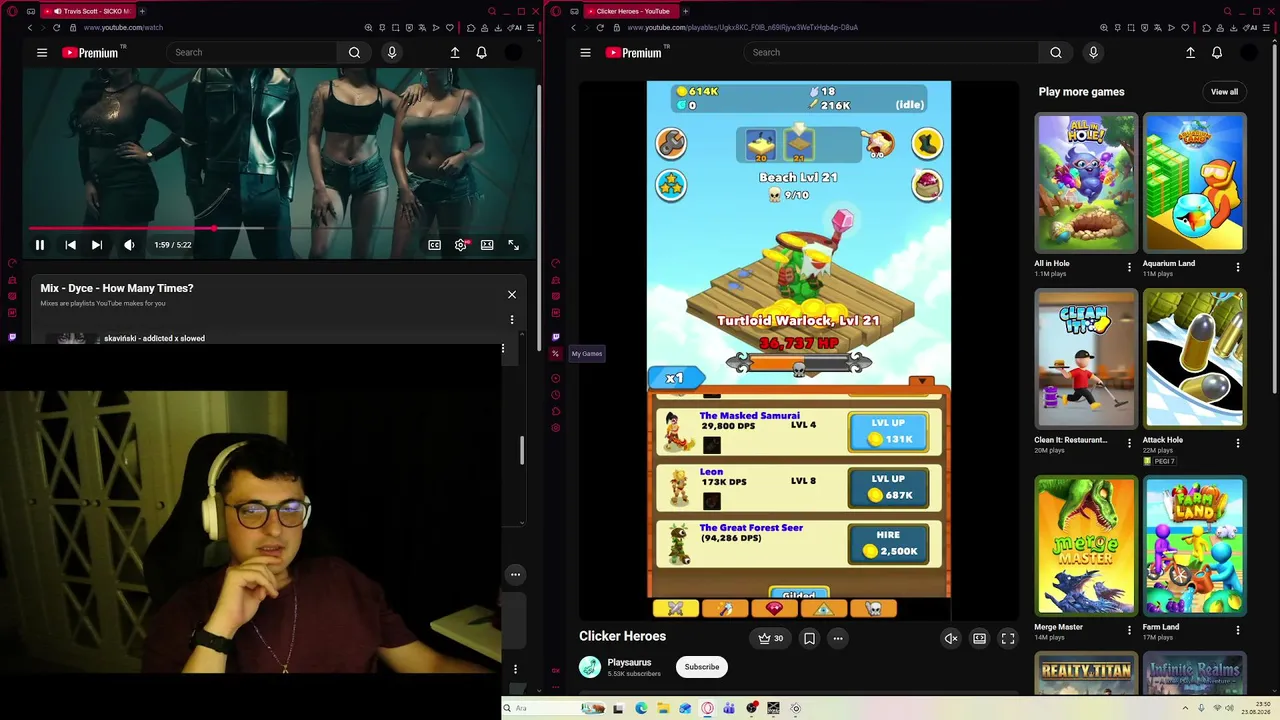This screenshot has height=720, width=1280.
Task: Open the skull tab in game
Action: [873, 608]
